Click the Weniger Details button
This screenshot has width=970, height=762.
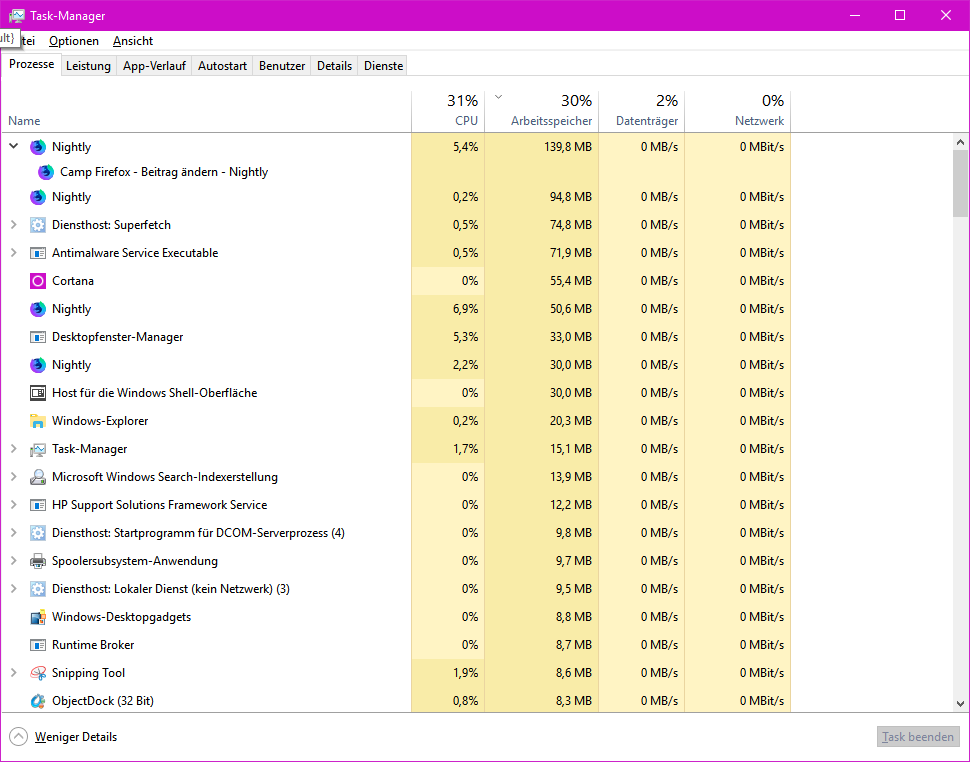(x=64, y=737)
